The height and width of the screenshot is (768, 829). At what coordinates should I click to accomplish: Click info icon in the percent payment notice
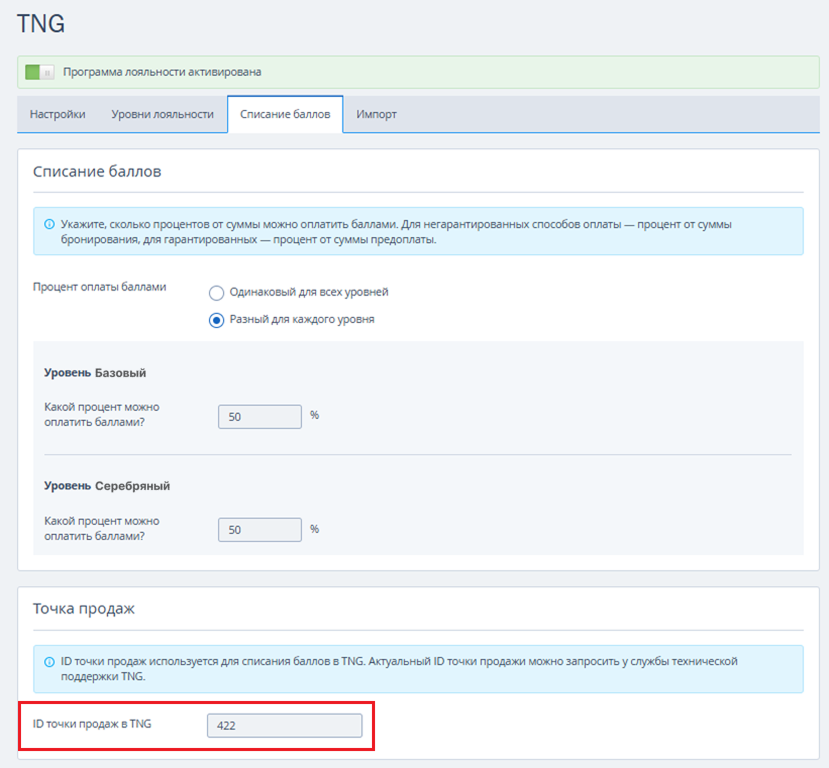pyautogui.click(x=49, y=224)
